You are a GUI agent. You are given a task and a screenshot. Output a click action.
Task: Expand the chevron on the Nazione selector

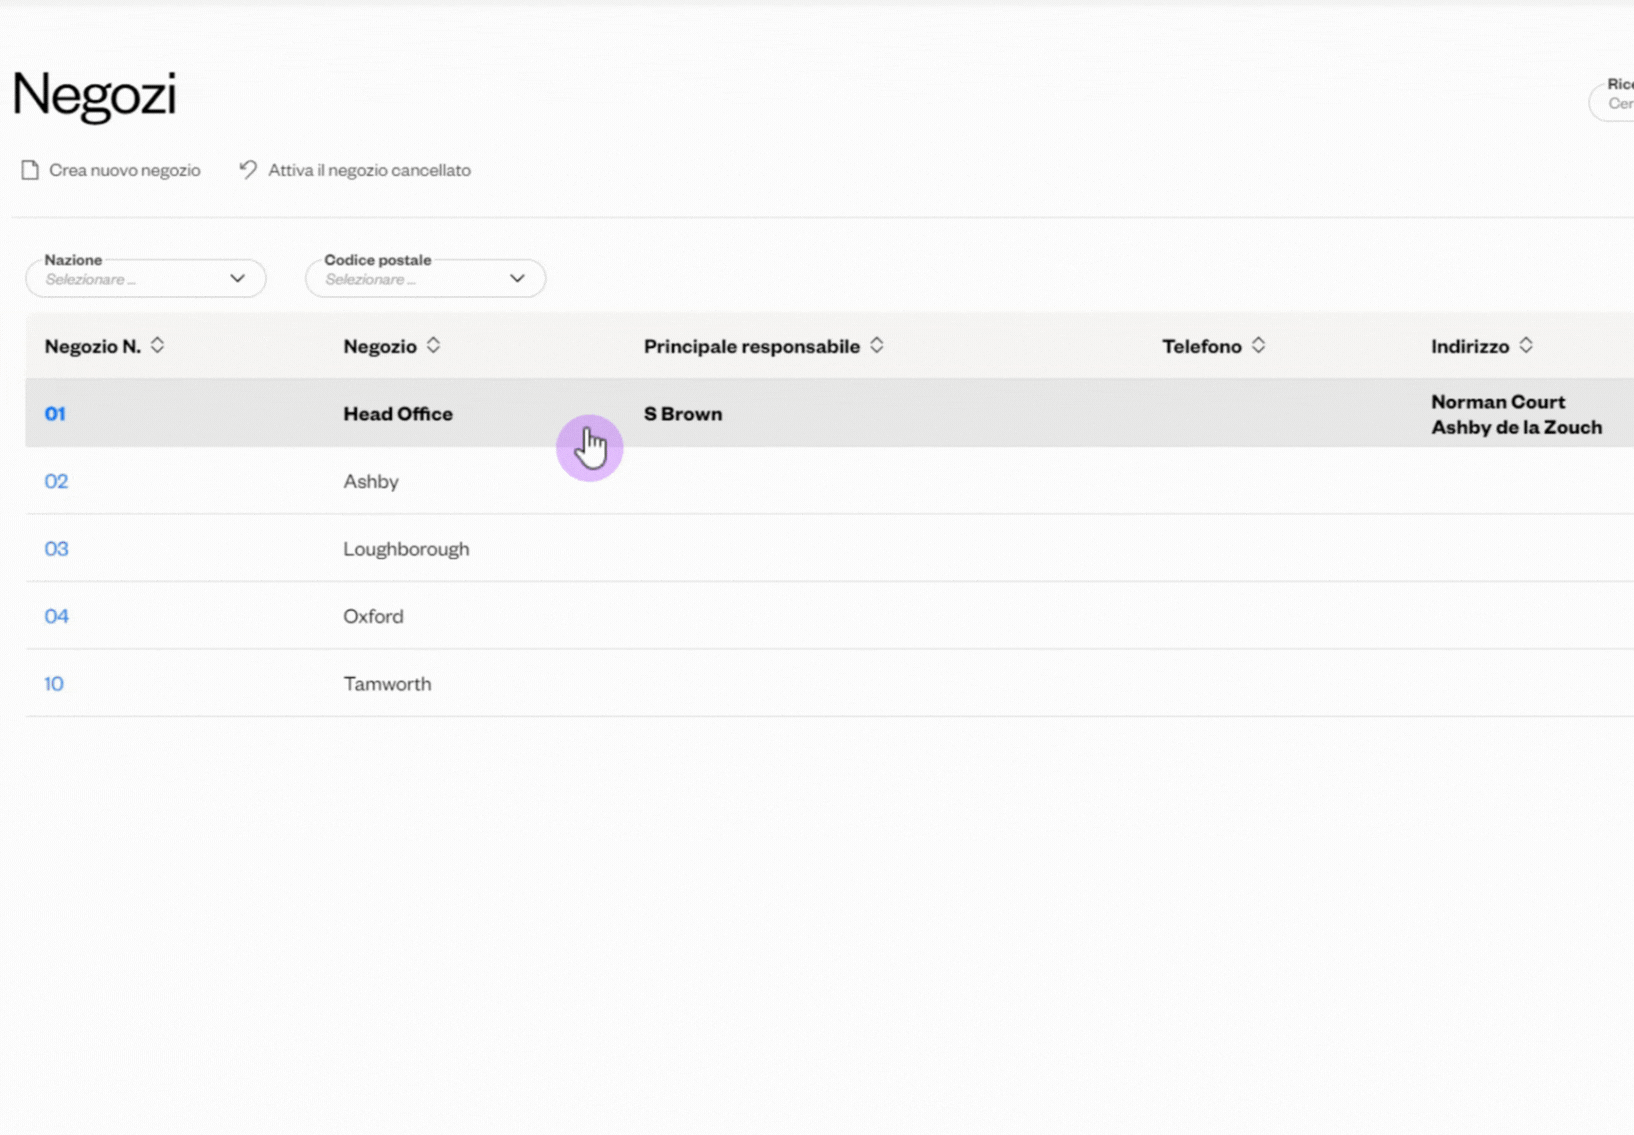tap(237, 279)
